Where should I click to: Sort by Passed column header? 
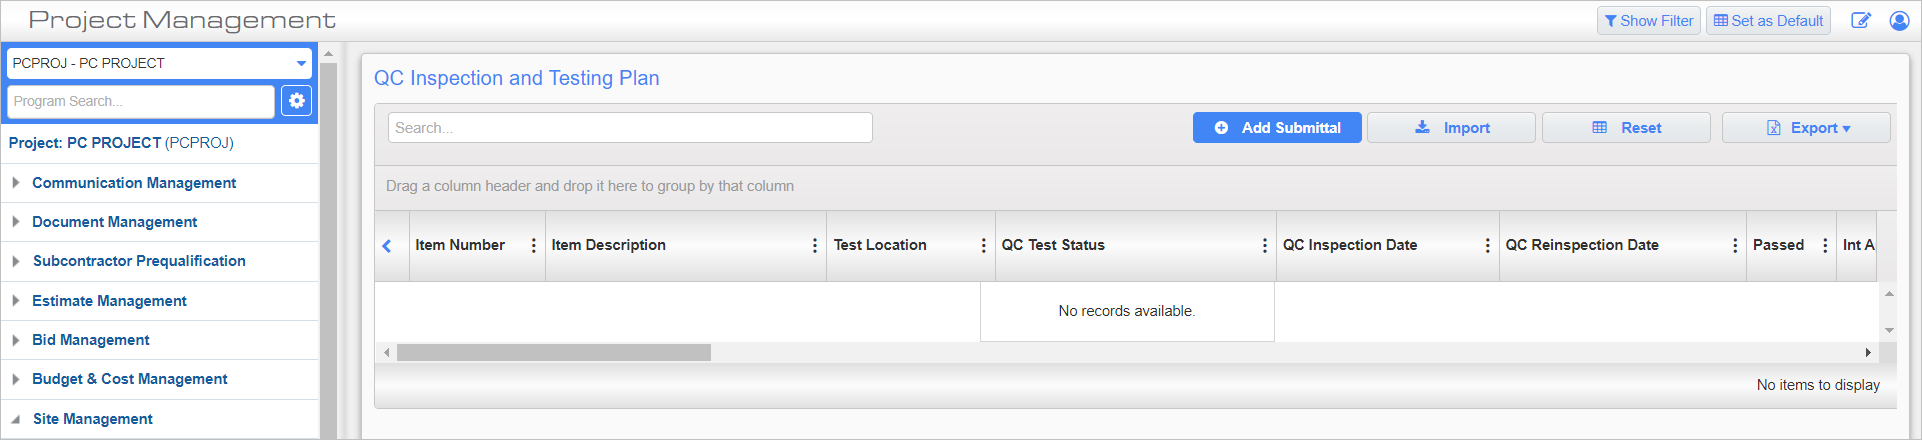coord(1778,245)
